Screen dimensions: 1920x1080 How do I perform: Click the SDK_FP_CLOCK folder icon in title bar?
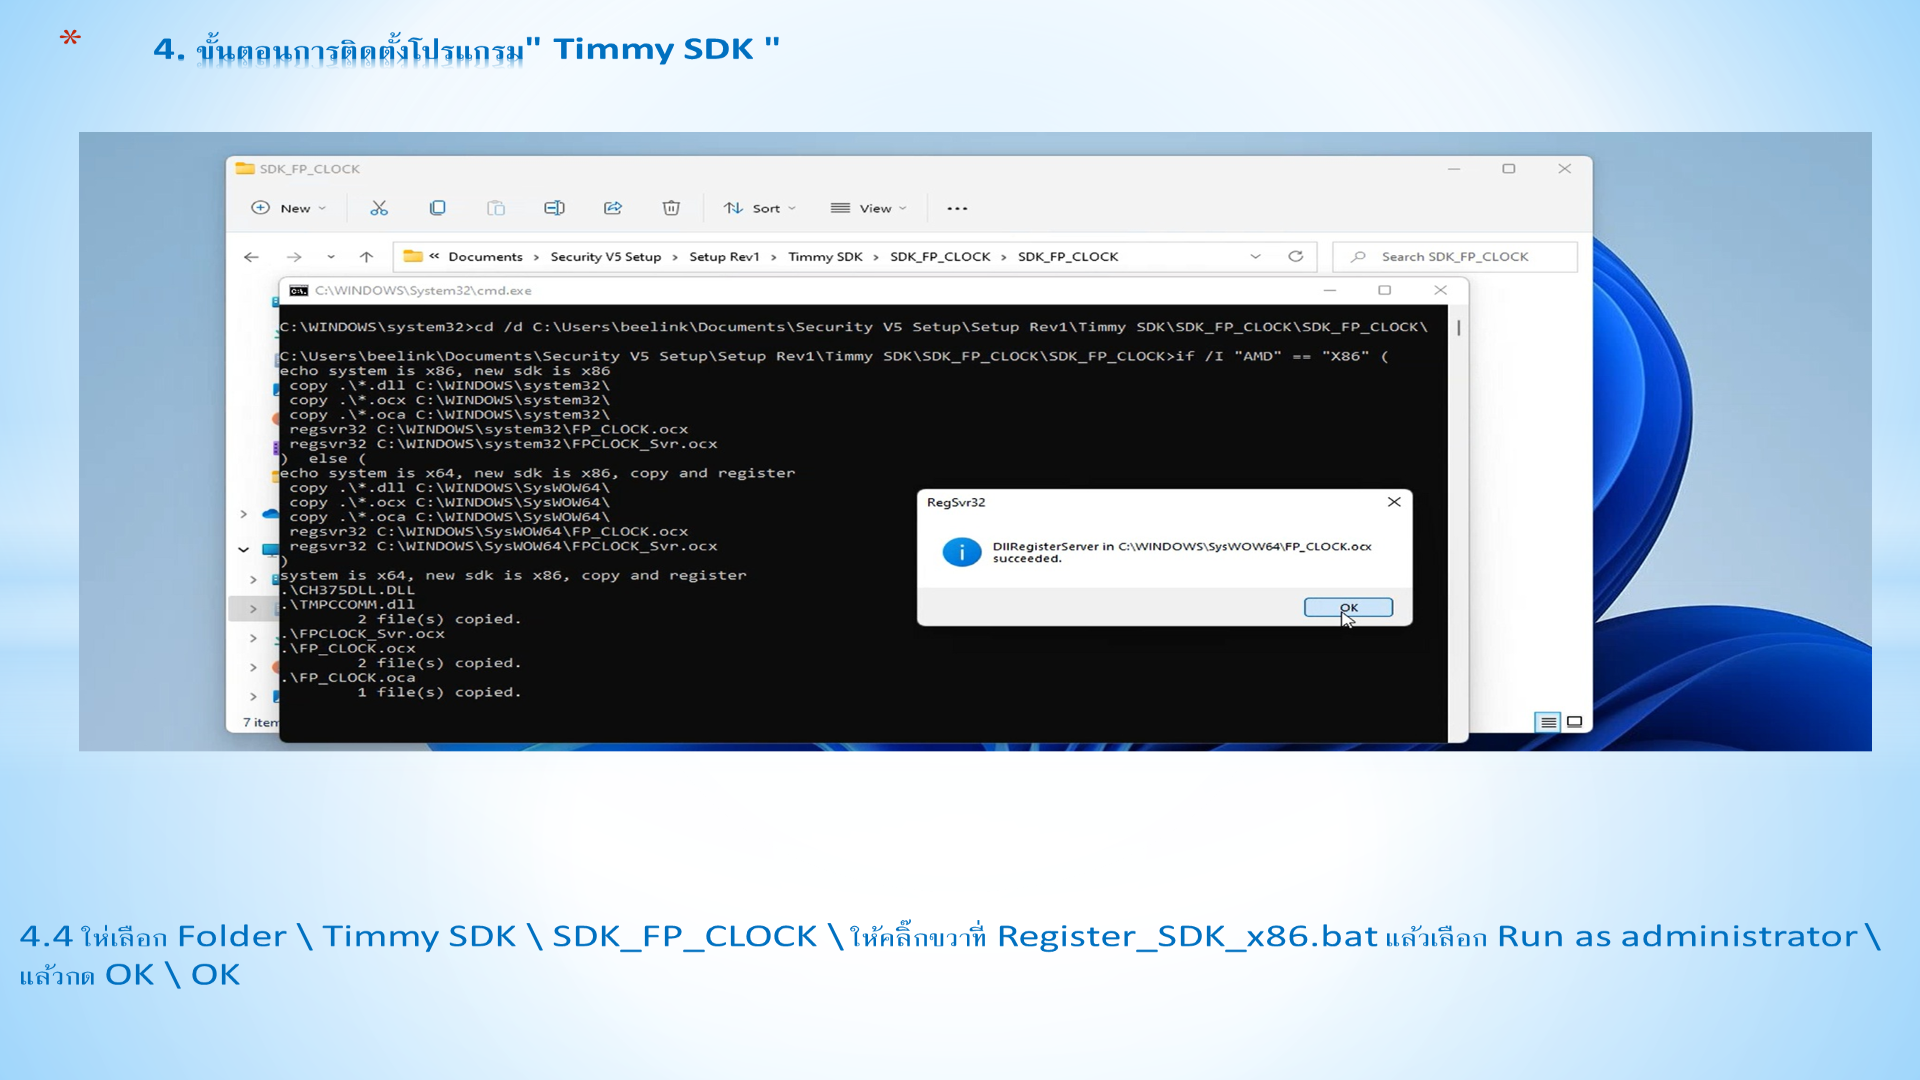pos(245,169)
